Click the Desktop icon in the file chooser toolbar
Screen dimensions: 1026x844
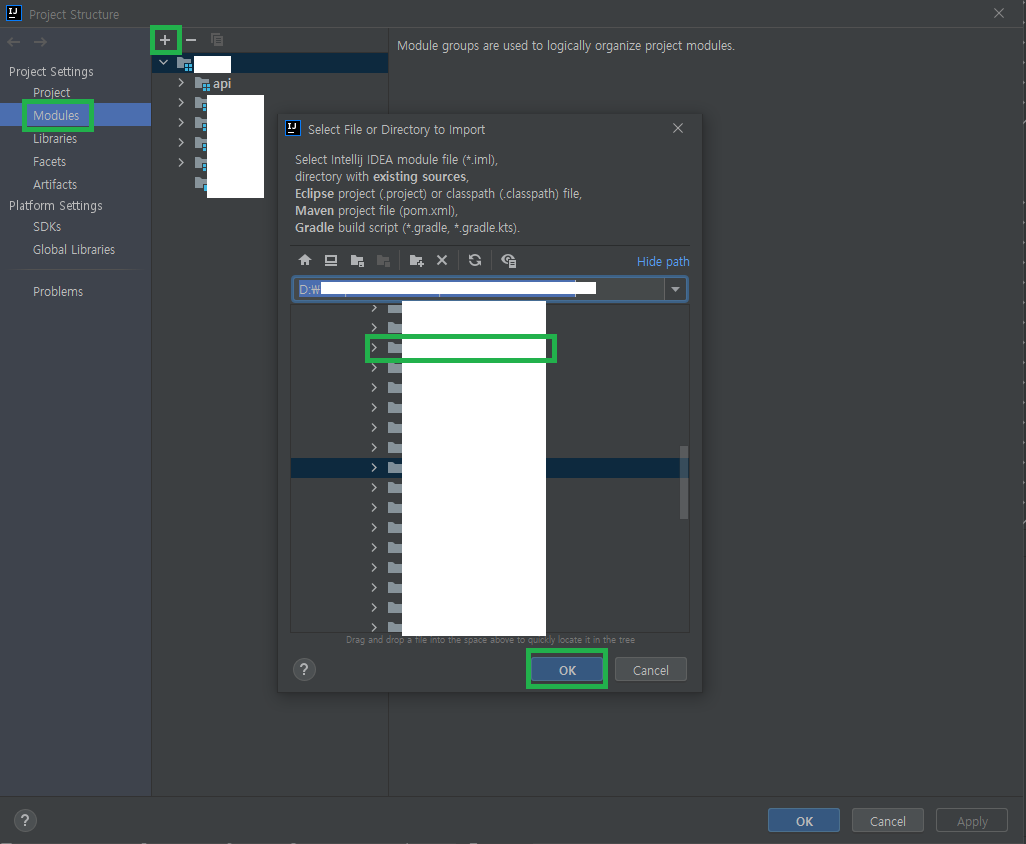331,260
